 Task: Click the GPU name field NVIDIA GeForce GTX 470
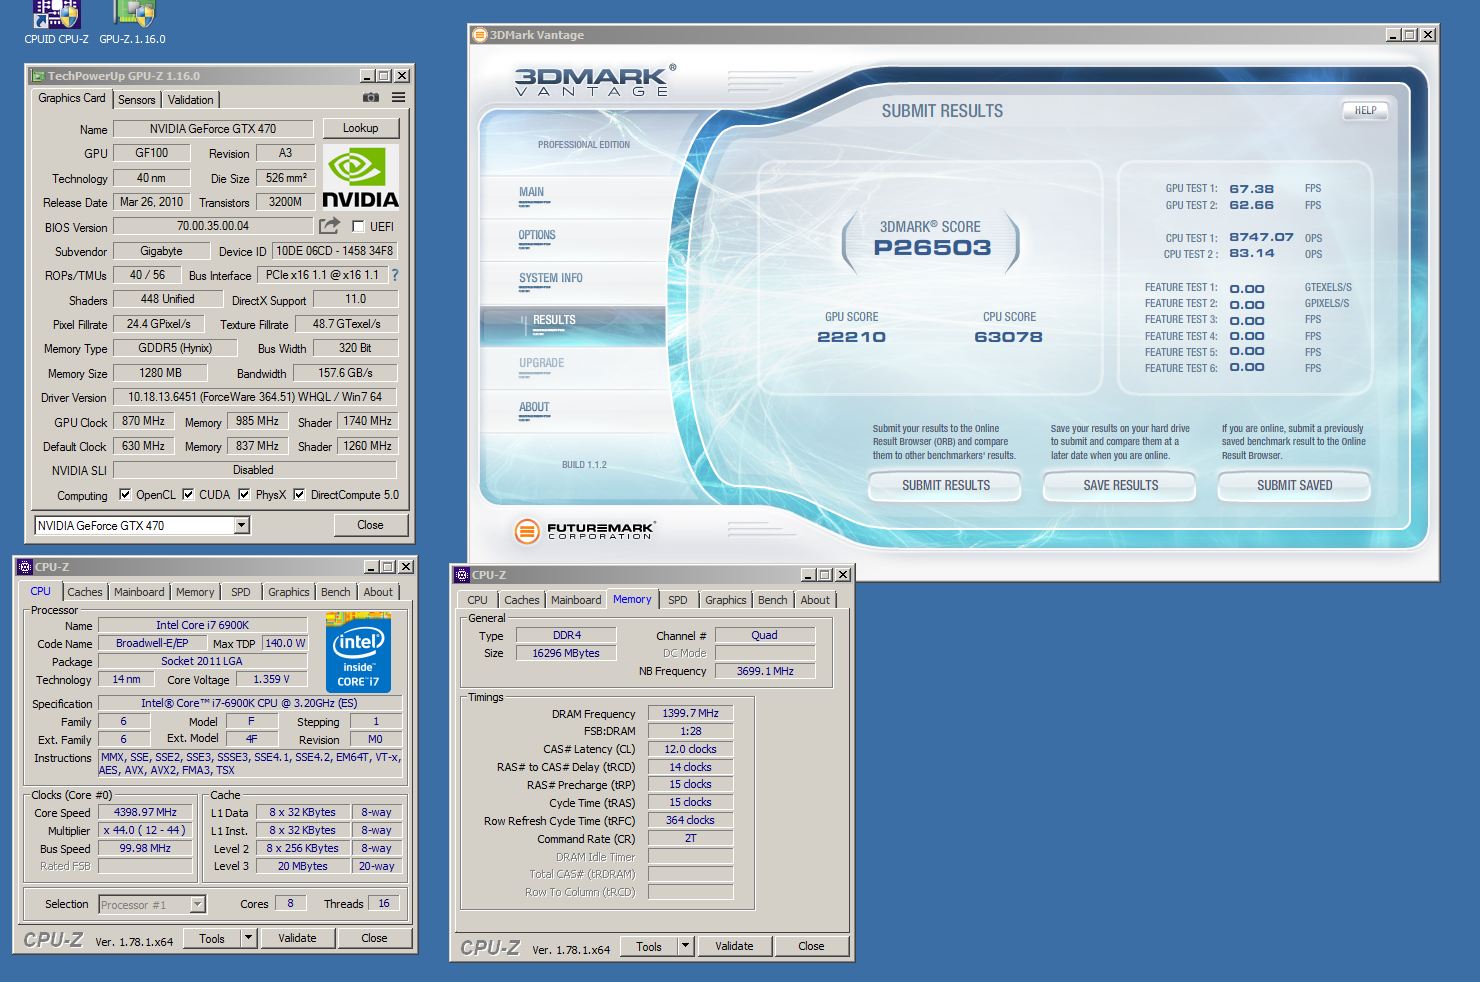213,128
